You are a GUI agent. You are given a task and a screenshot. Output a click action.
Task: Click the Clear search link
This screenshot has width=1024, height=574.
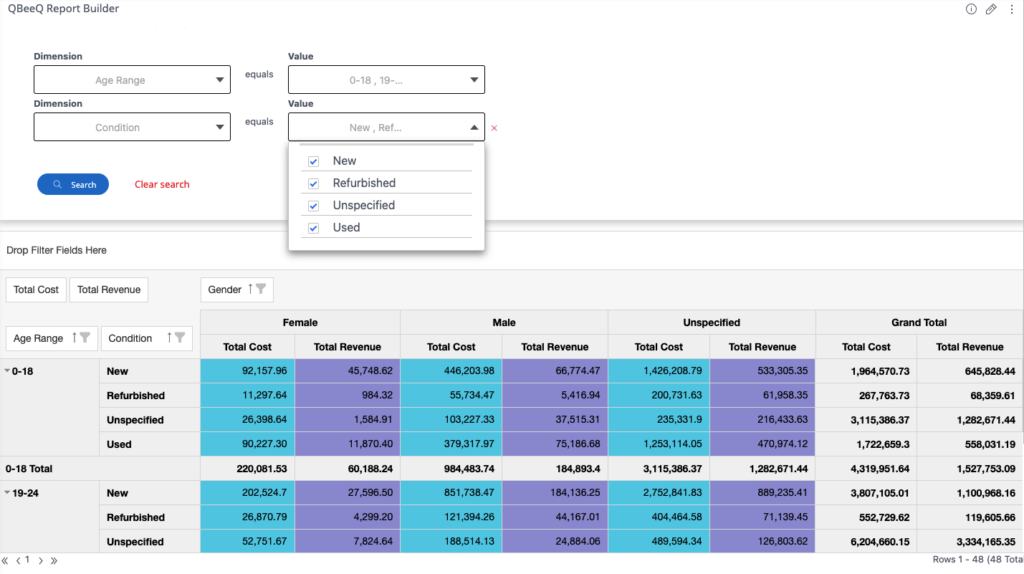click(x=162, y=184)
